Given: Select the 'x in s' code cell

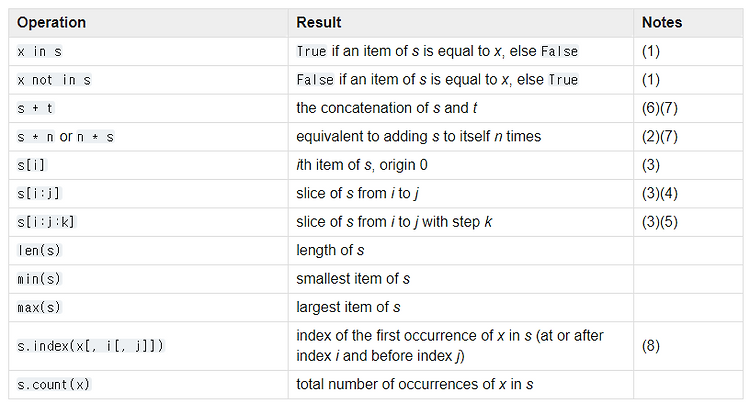Looking at the screenshot, I should [x=39, y=52].
